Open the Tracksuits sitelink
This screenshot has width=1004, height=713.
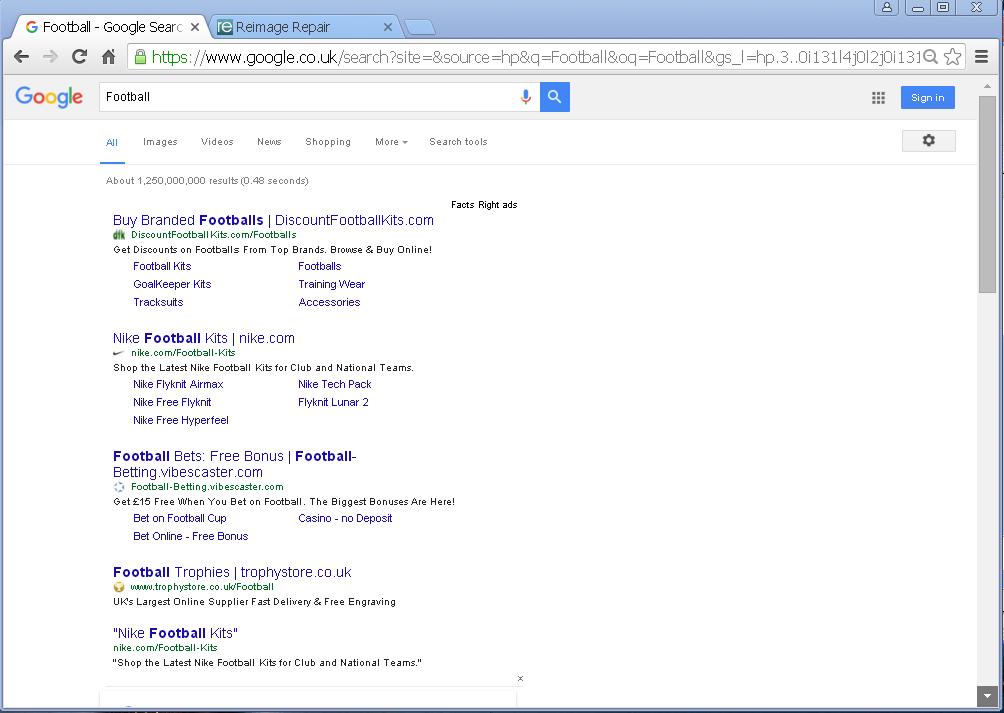158,302
